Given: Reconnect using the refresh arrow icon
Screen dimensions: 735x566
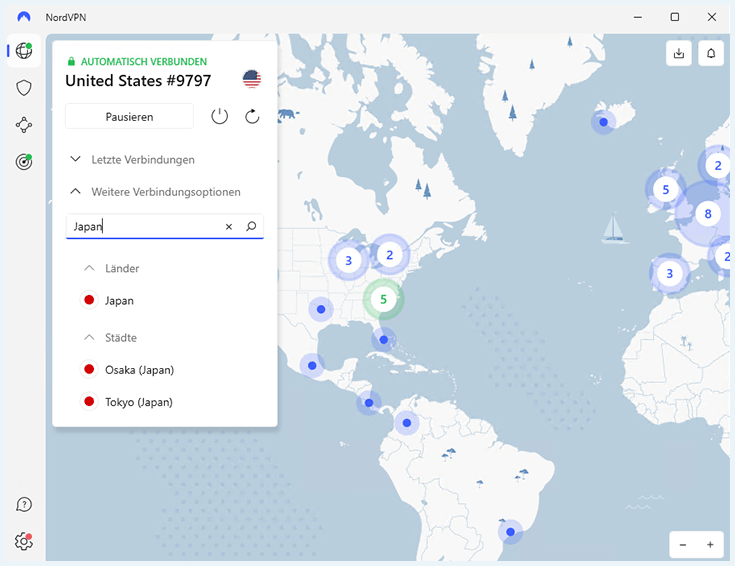Looking at the screenshot, I should [x=252, y=116].
